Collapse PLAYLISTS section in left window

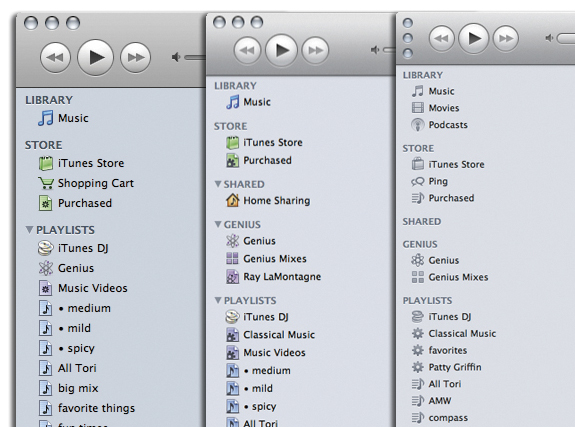tap(29, 230)
